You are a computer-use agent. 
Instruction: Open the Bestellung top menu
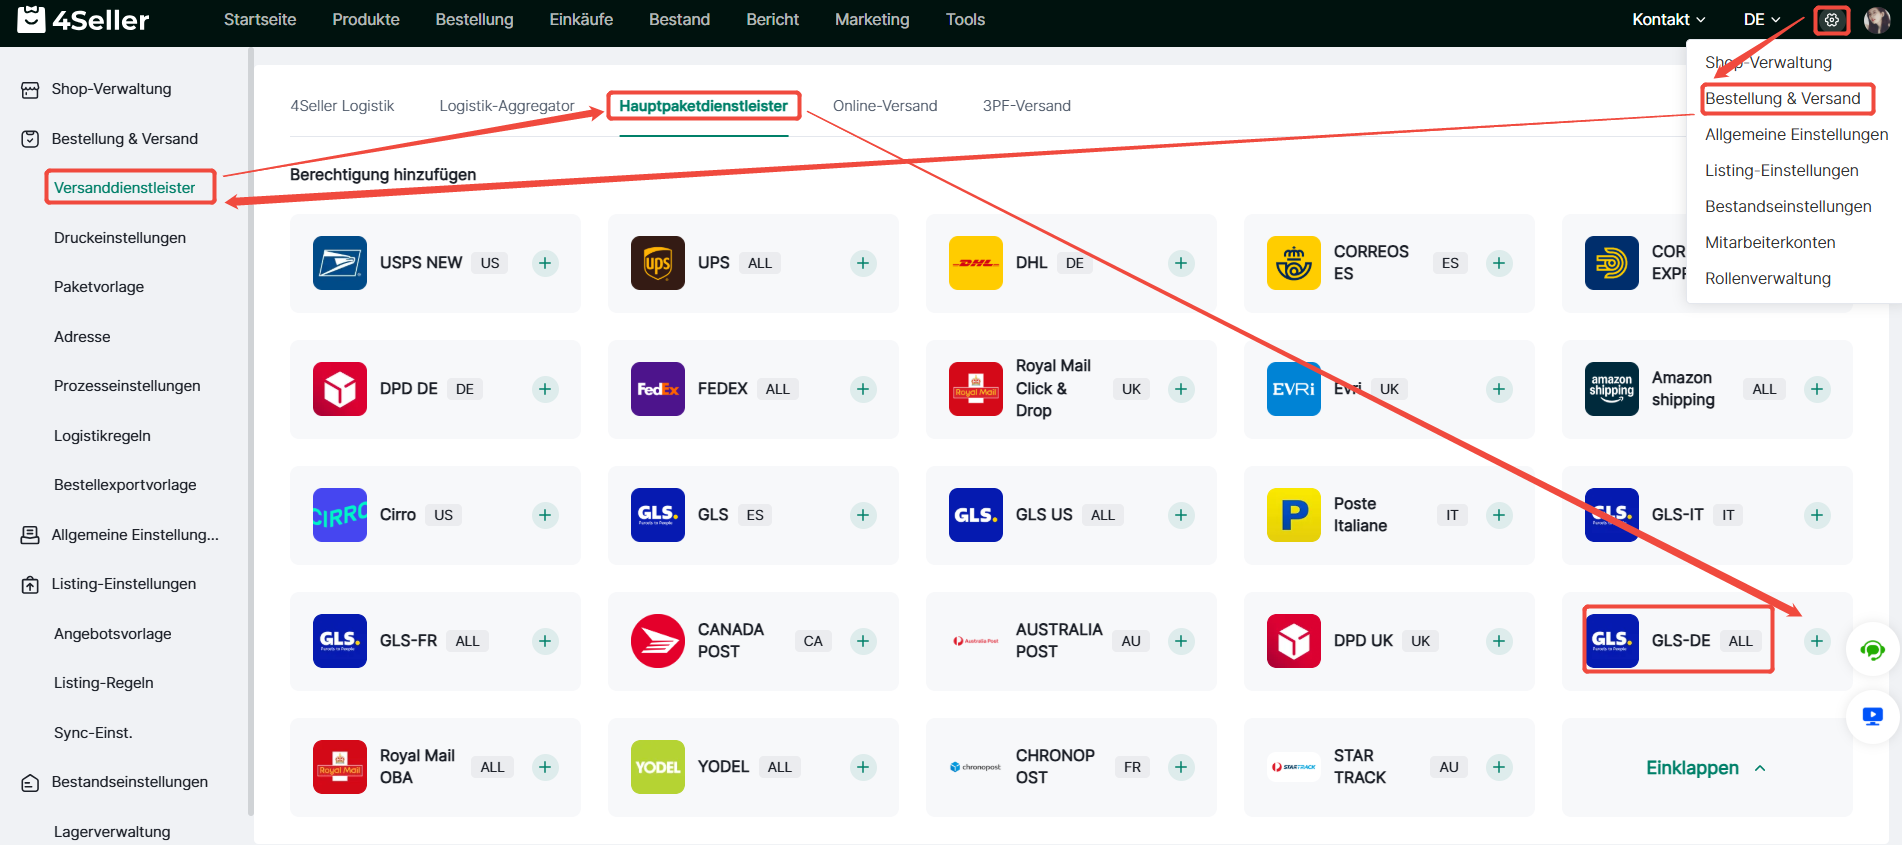pos(474,20)
